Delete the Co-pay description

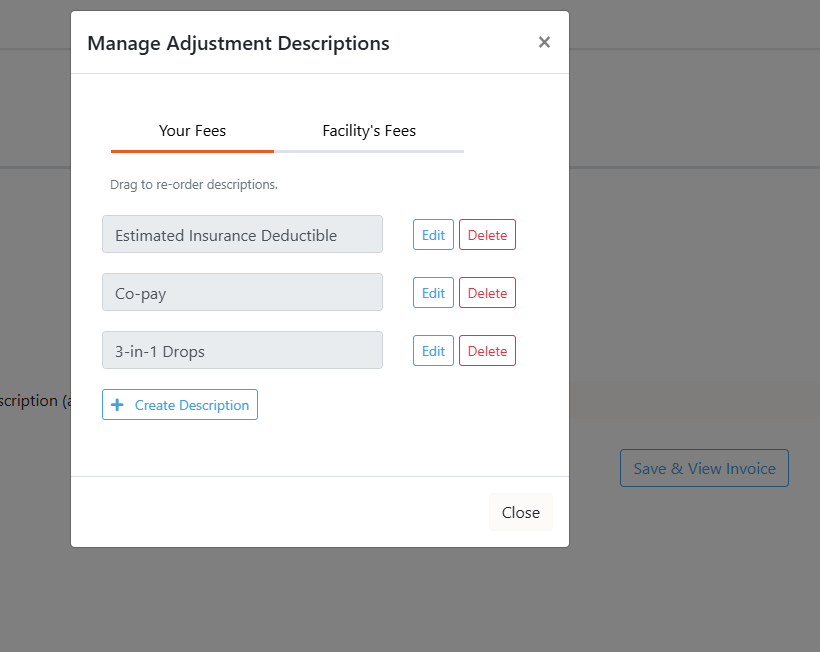pyautogui.click(x=487, y=293)
